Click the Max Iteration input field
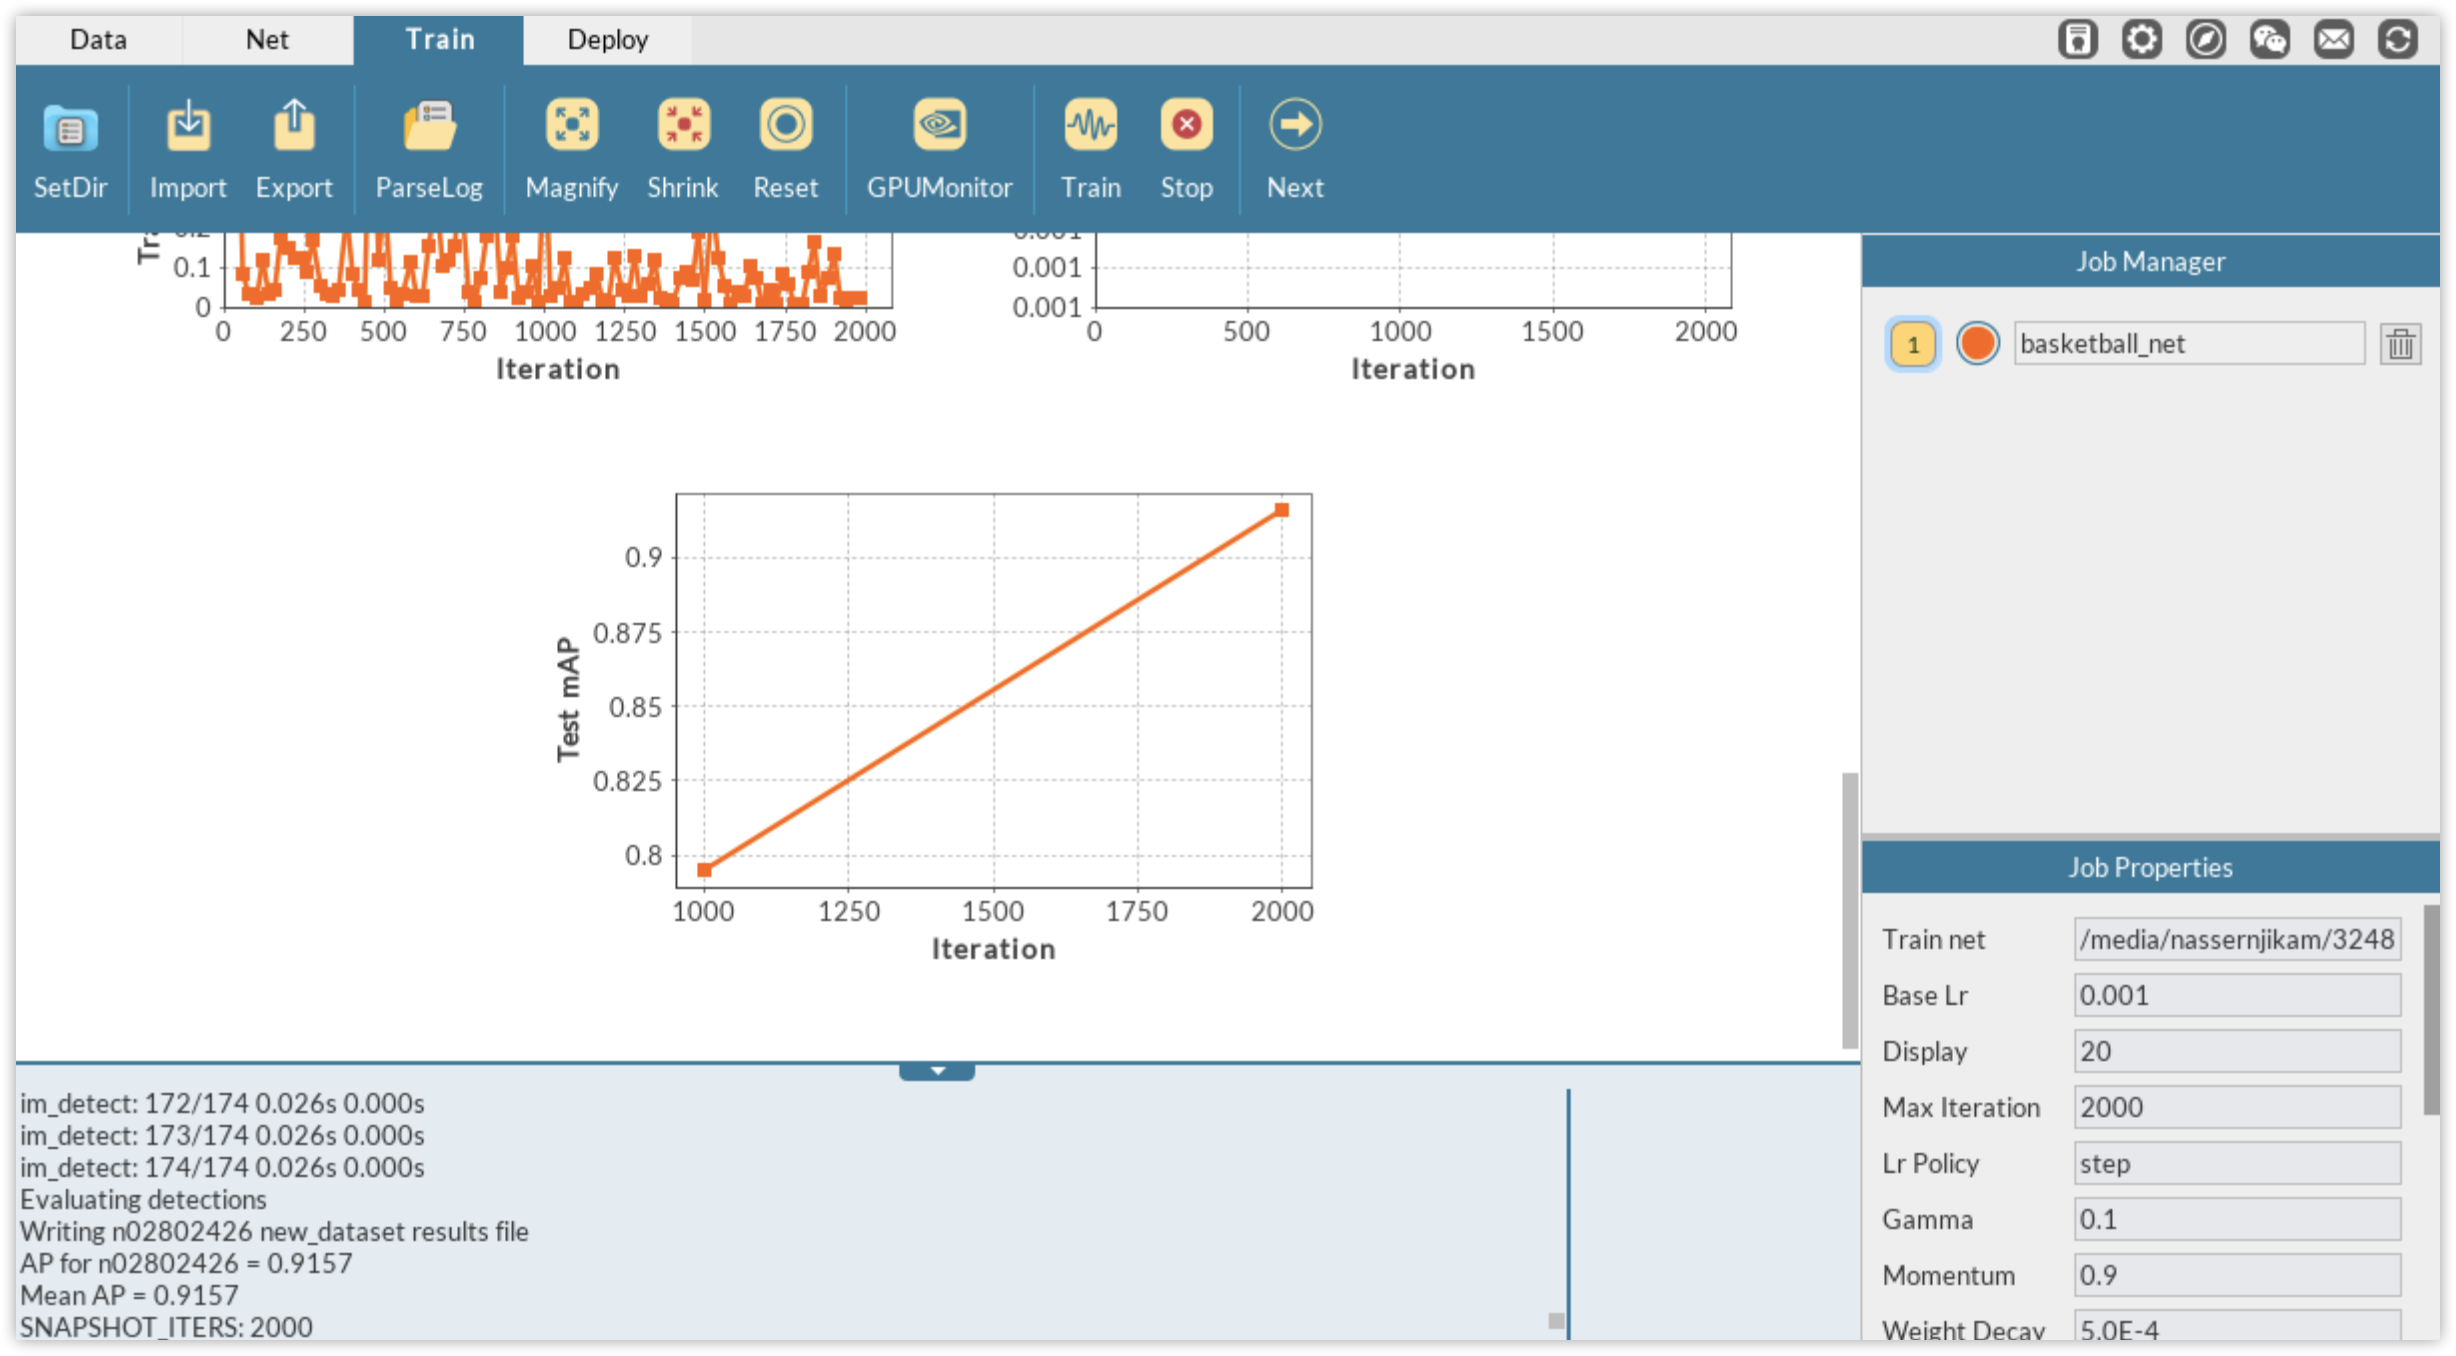The height and width of the screenshot is (1356, 2456). 2236,1107
